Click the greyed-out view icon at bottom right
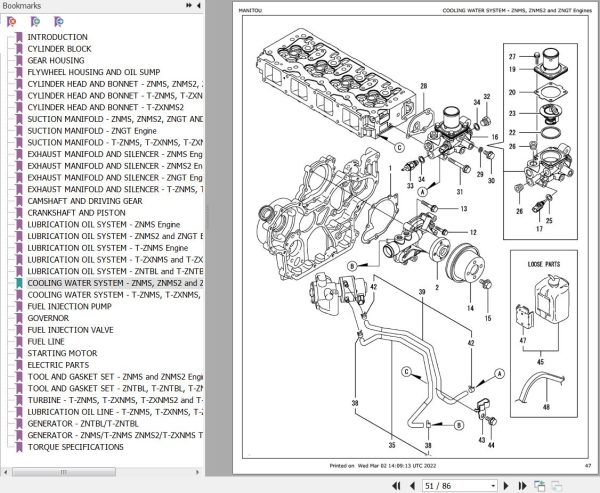600x493 pixels. [x=556, y=486]
